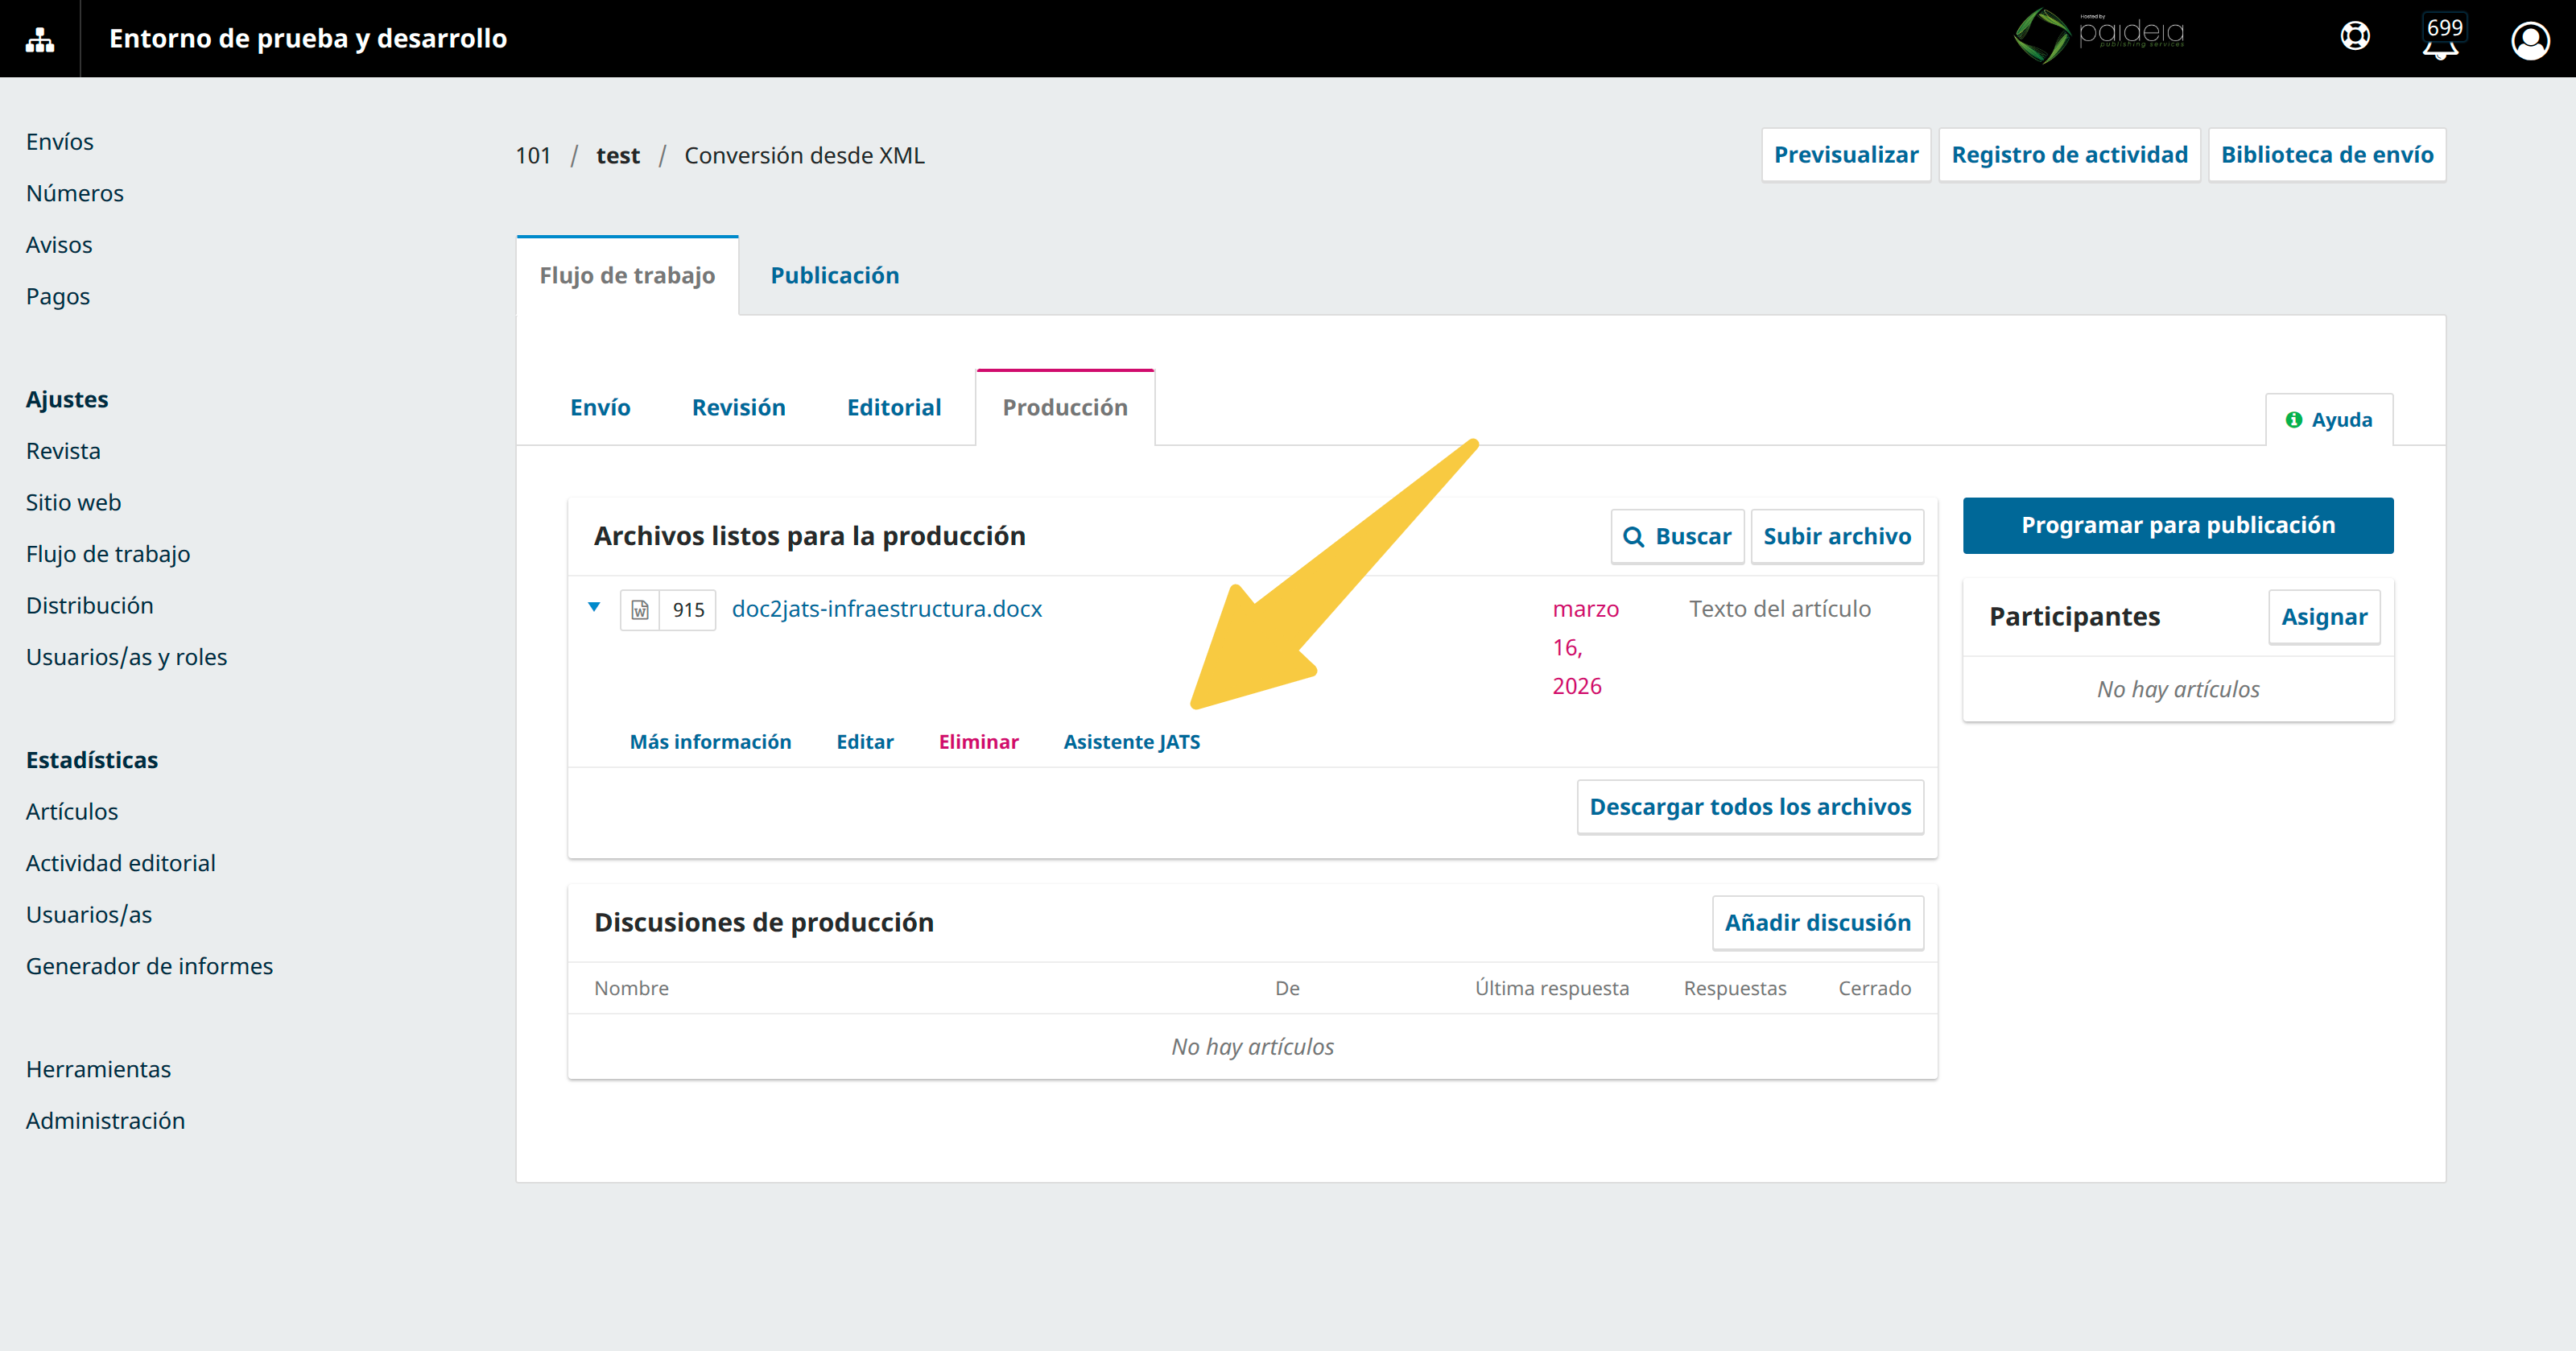Click the file date marzo 16, 2026
Image resolution: width=2576 pixels, height=1351 pixels.
point(1585,648)
